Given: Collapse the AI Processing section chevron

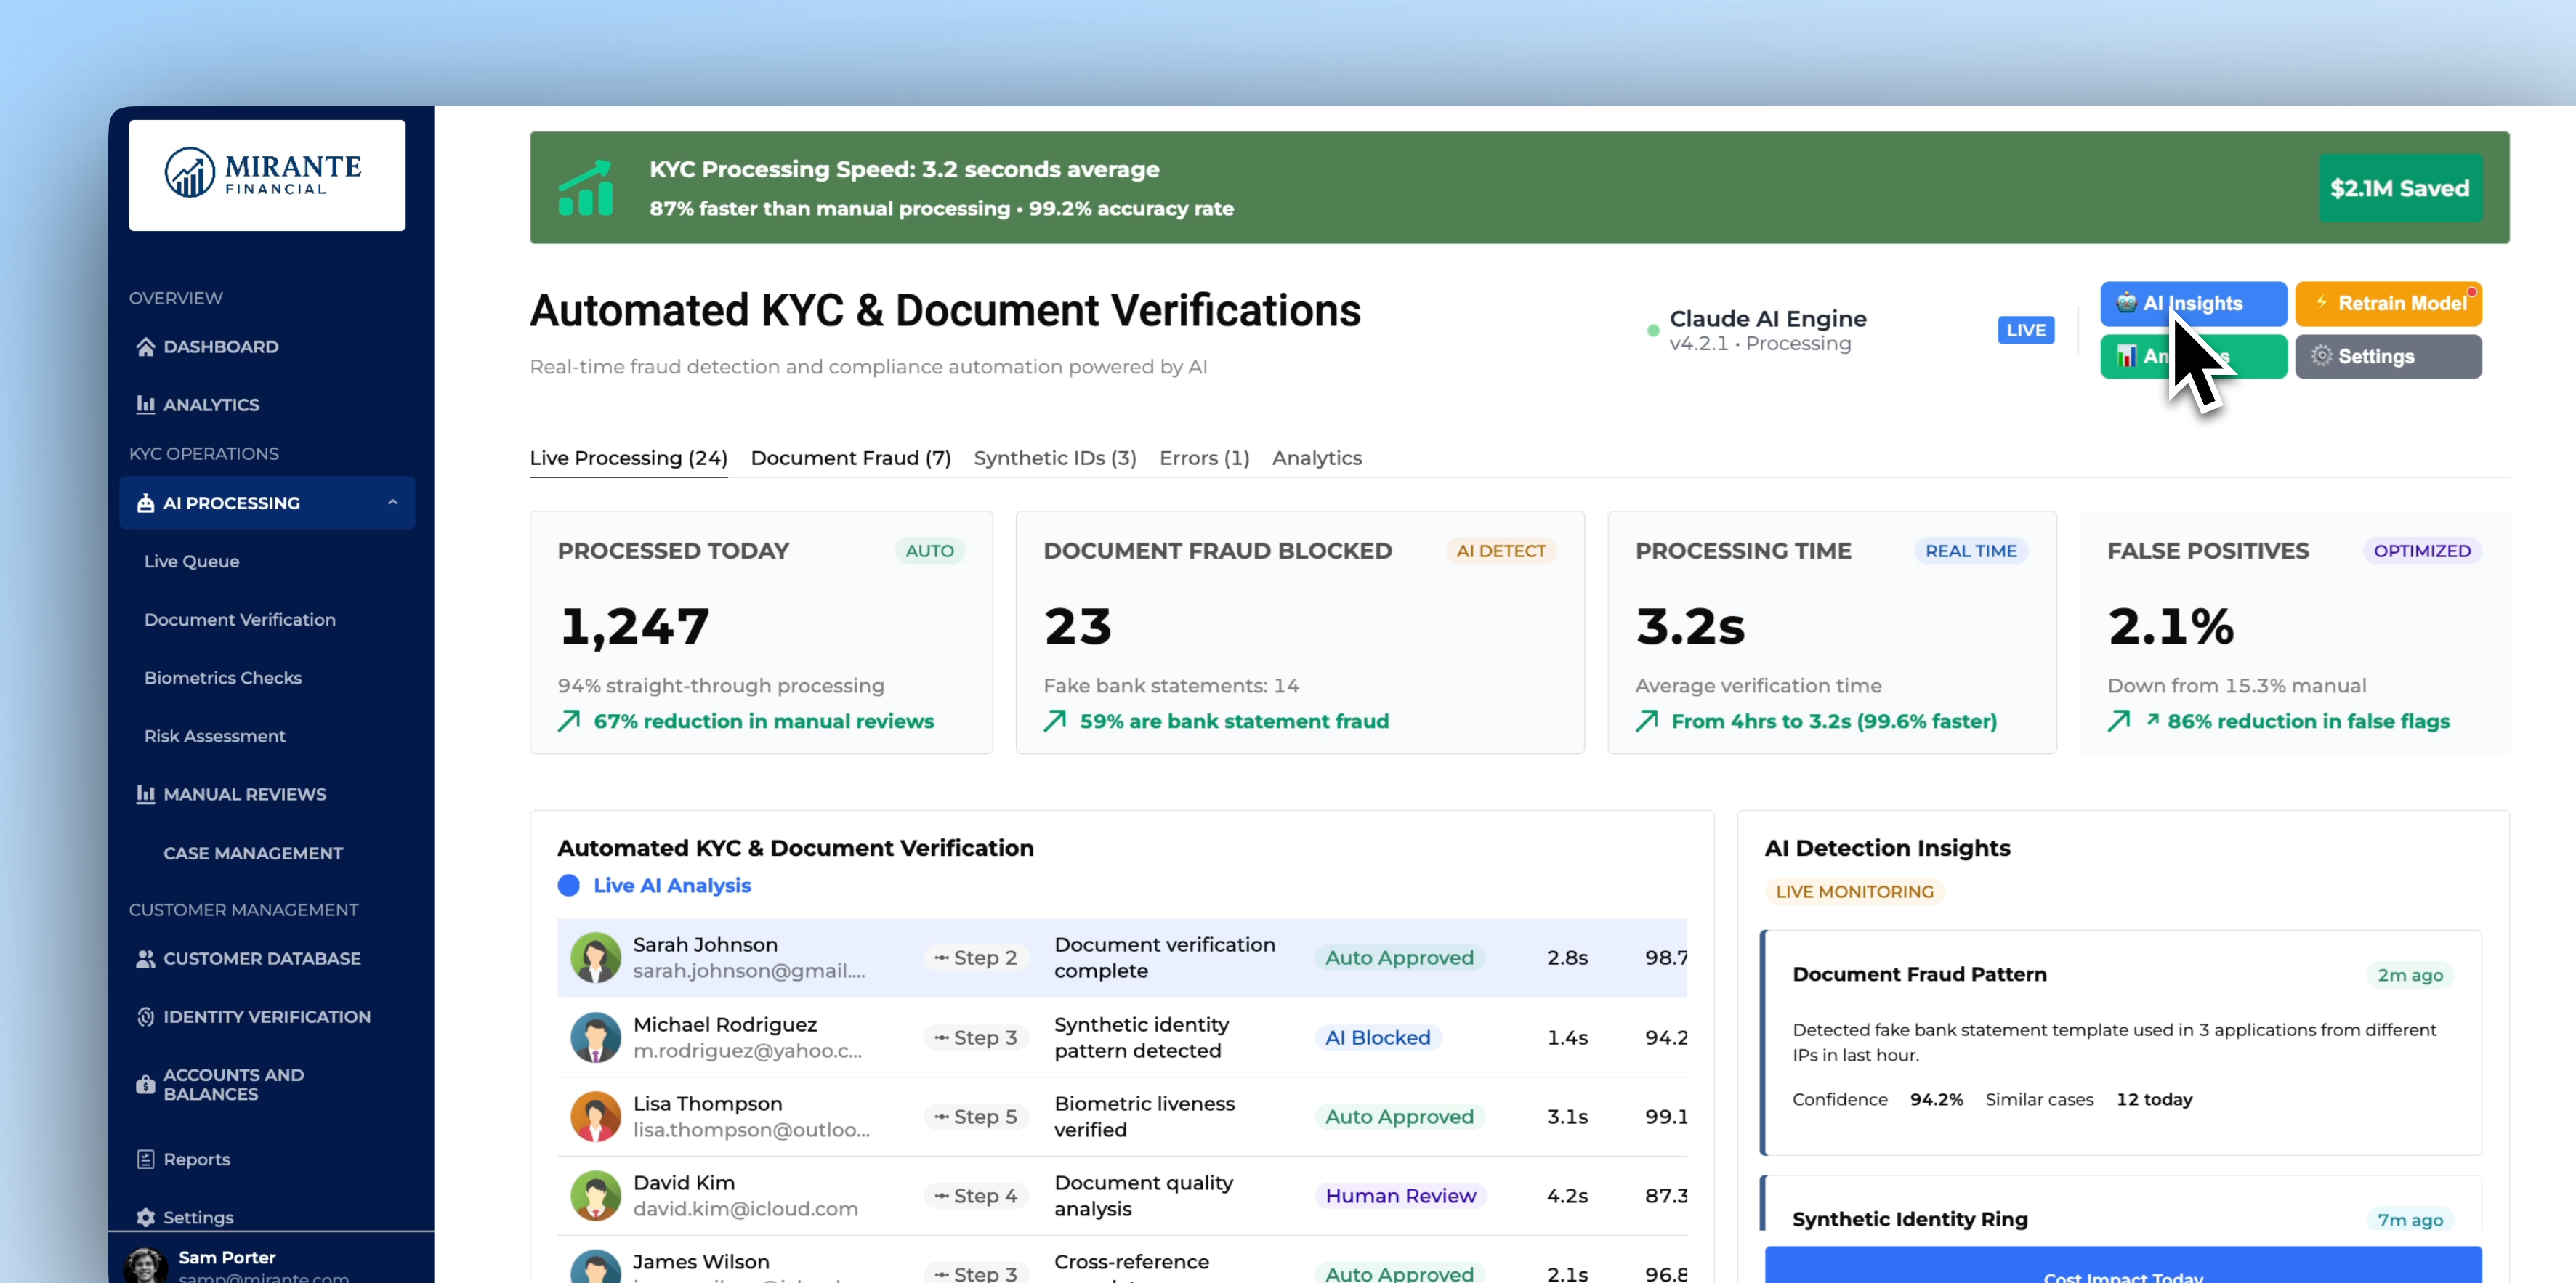Looking at the screenshot, I should tap(392, 503).
